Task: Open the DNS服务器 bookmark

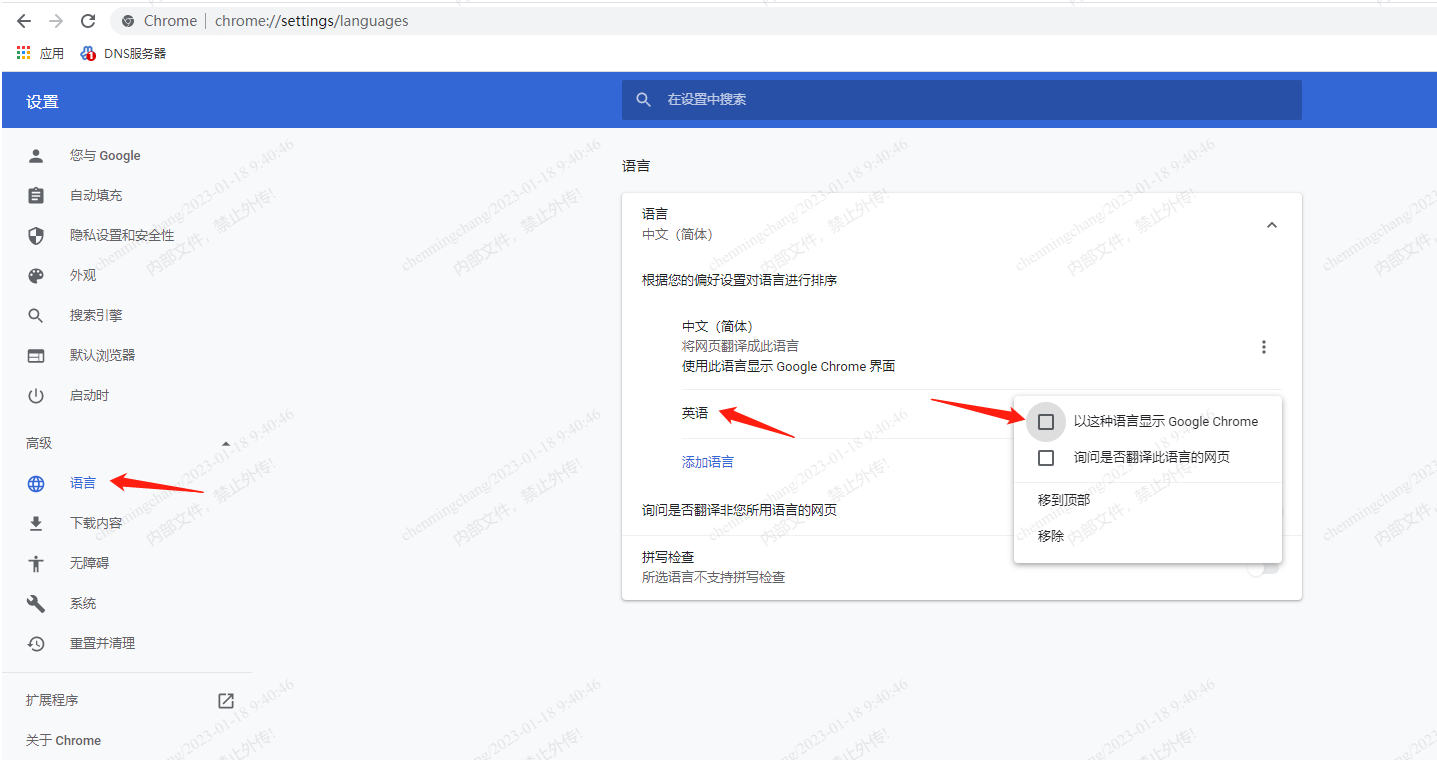Action: point(123,53)
